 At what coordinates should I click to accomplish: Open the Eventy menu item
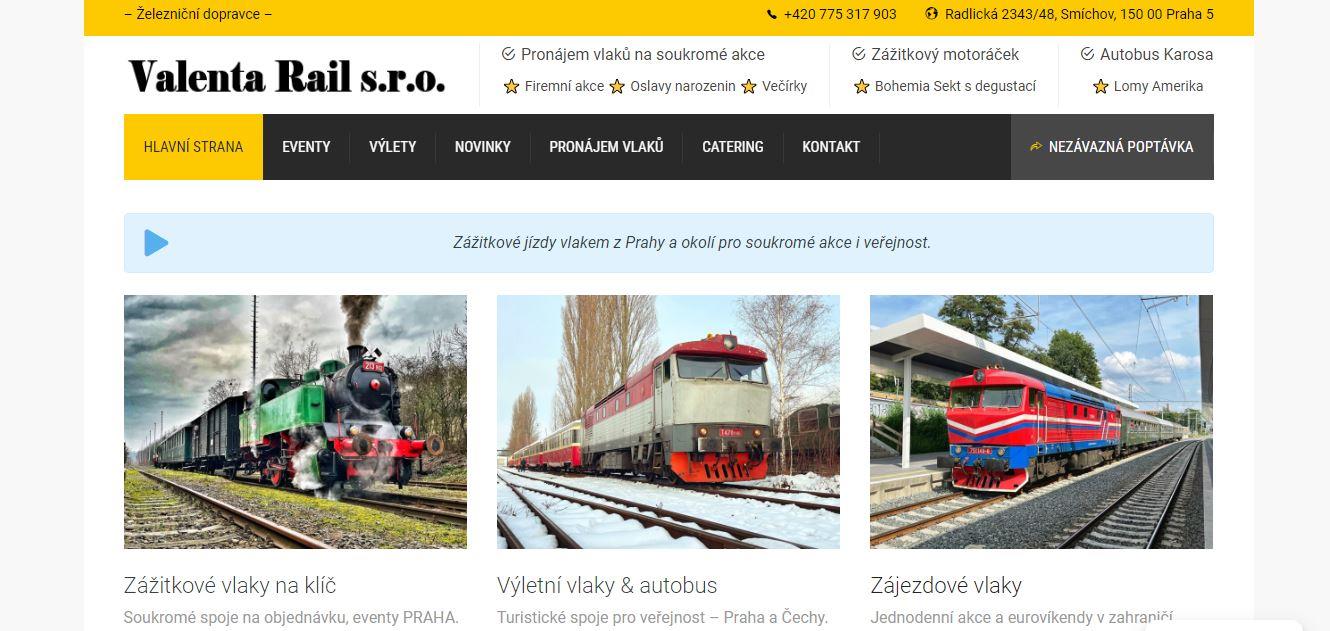click(x=306, y=147)
